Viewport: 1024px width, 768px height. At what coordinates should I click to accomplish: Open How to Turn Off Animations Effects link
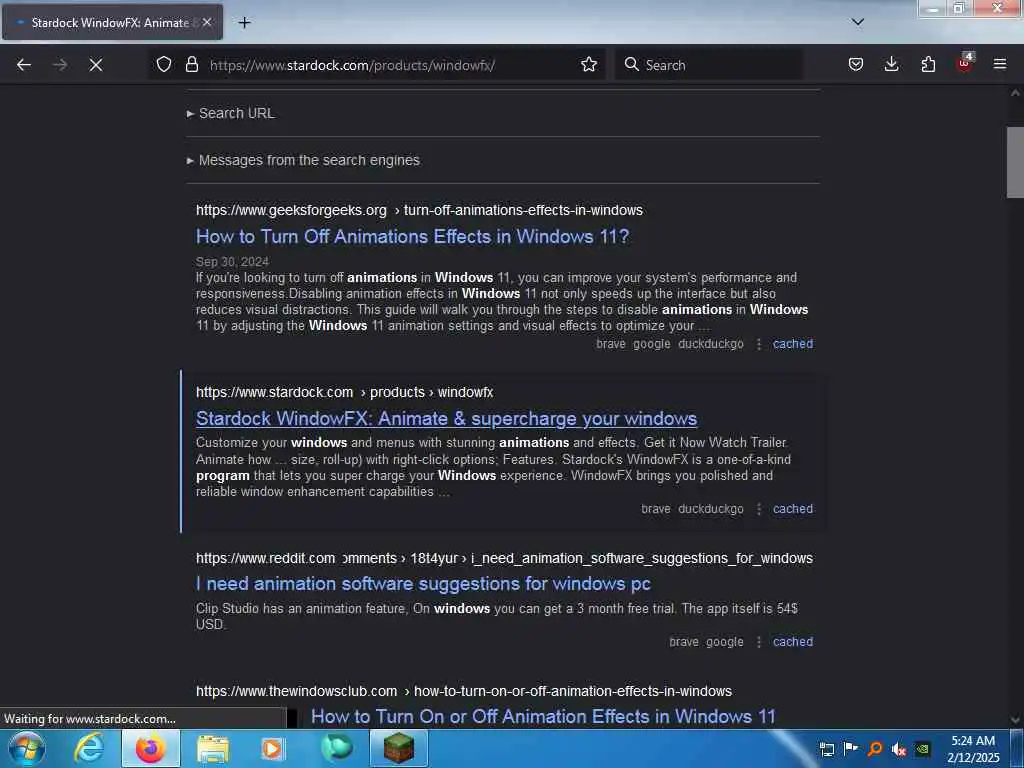point(413,236)
